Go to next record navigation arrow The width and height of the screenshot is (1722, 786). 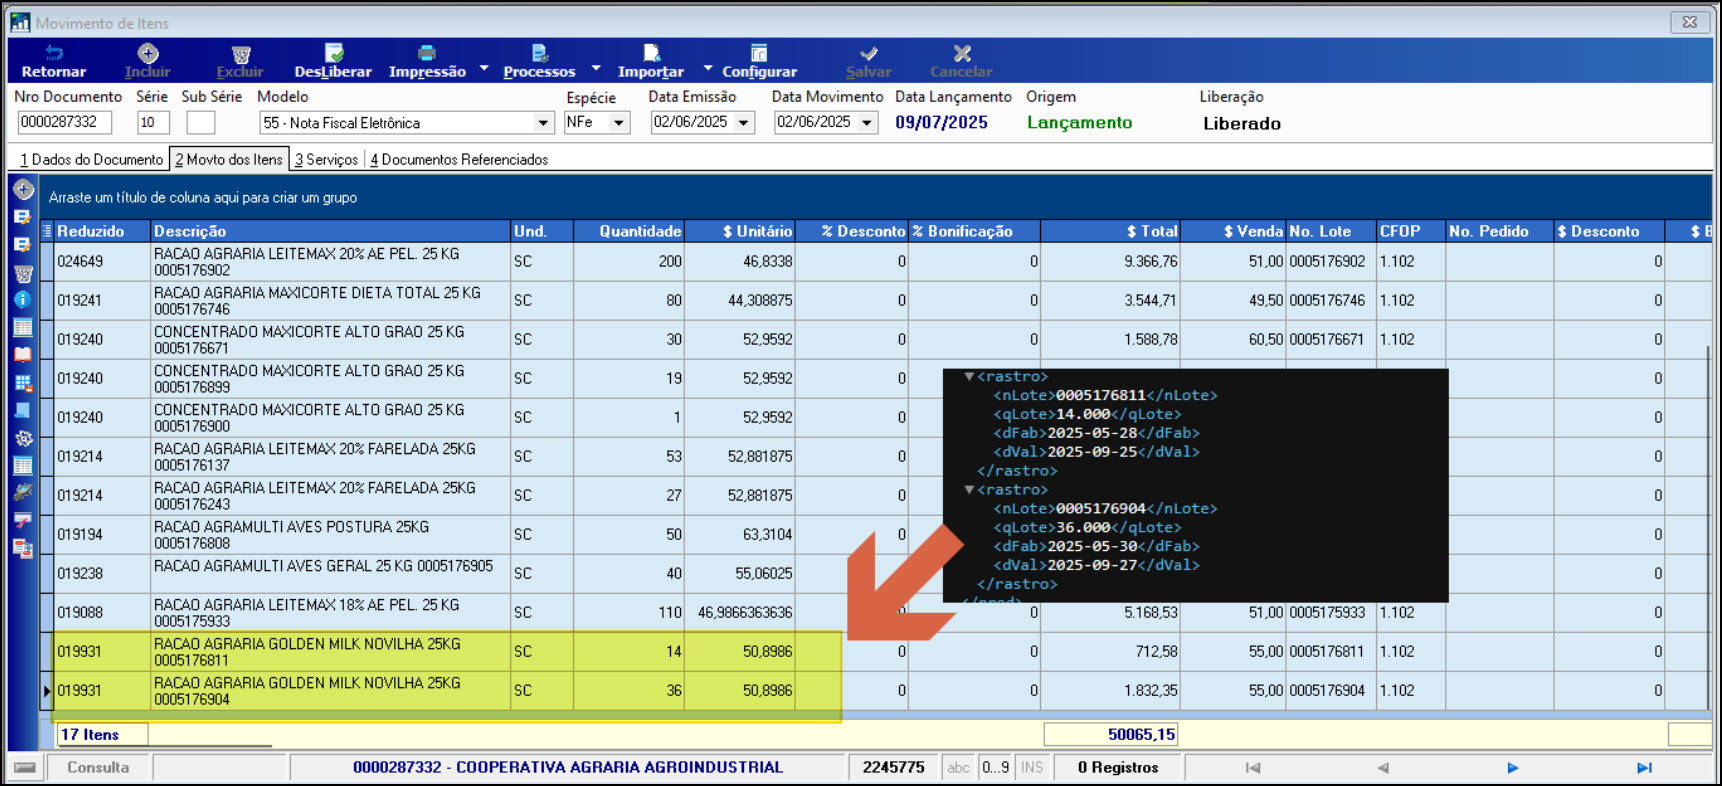pyautogui.click(x=1512, y=768)
